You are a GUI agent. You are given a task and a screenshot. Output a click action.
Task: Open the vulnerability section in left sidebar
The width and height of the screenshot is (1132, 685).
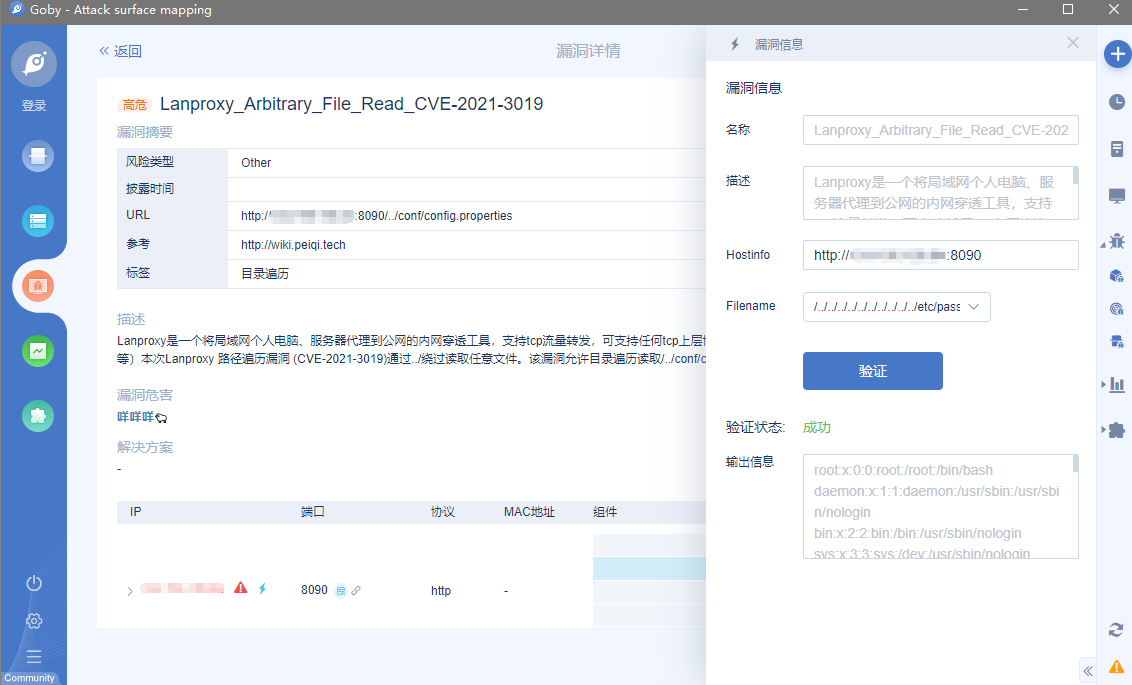pos(38,286)
